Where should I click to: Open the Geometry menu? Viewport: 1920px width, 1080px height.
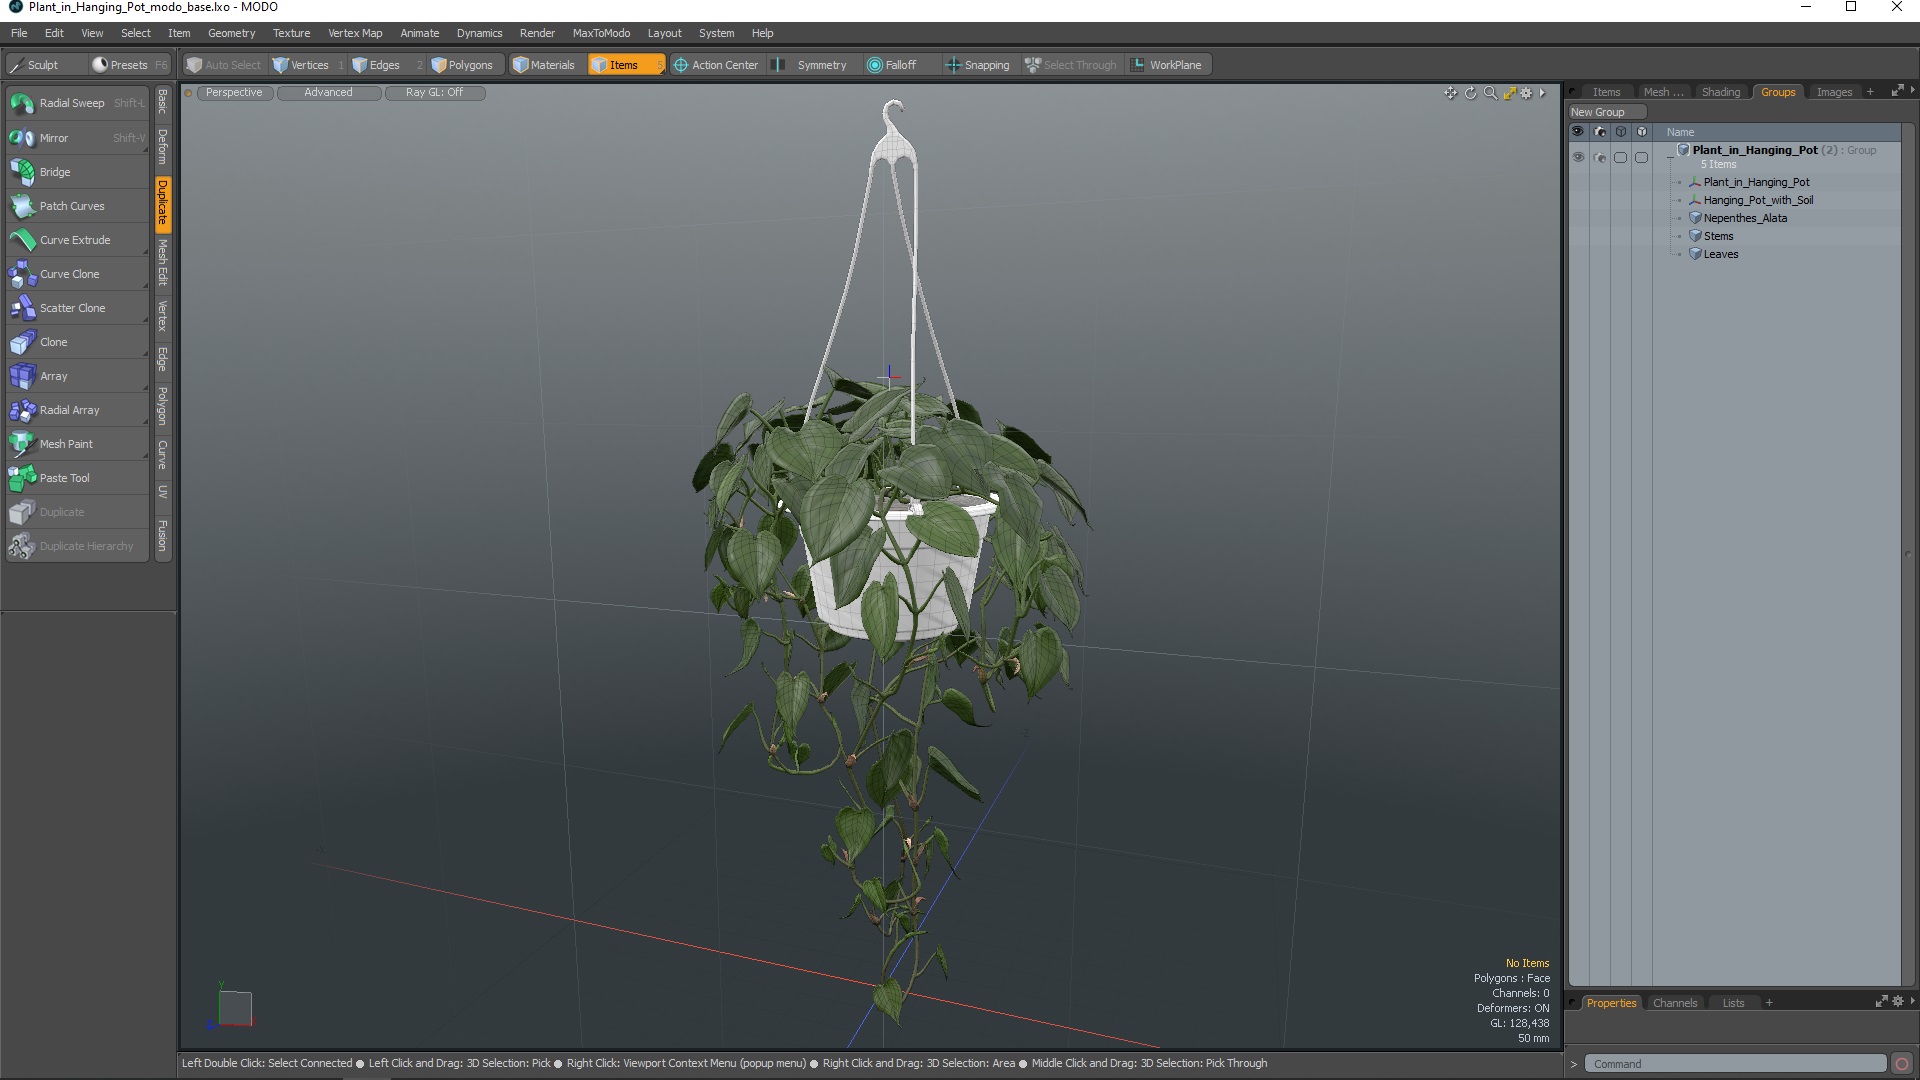pyautogui.click(x=231, y=33)
